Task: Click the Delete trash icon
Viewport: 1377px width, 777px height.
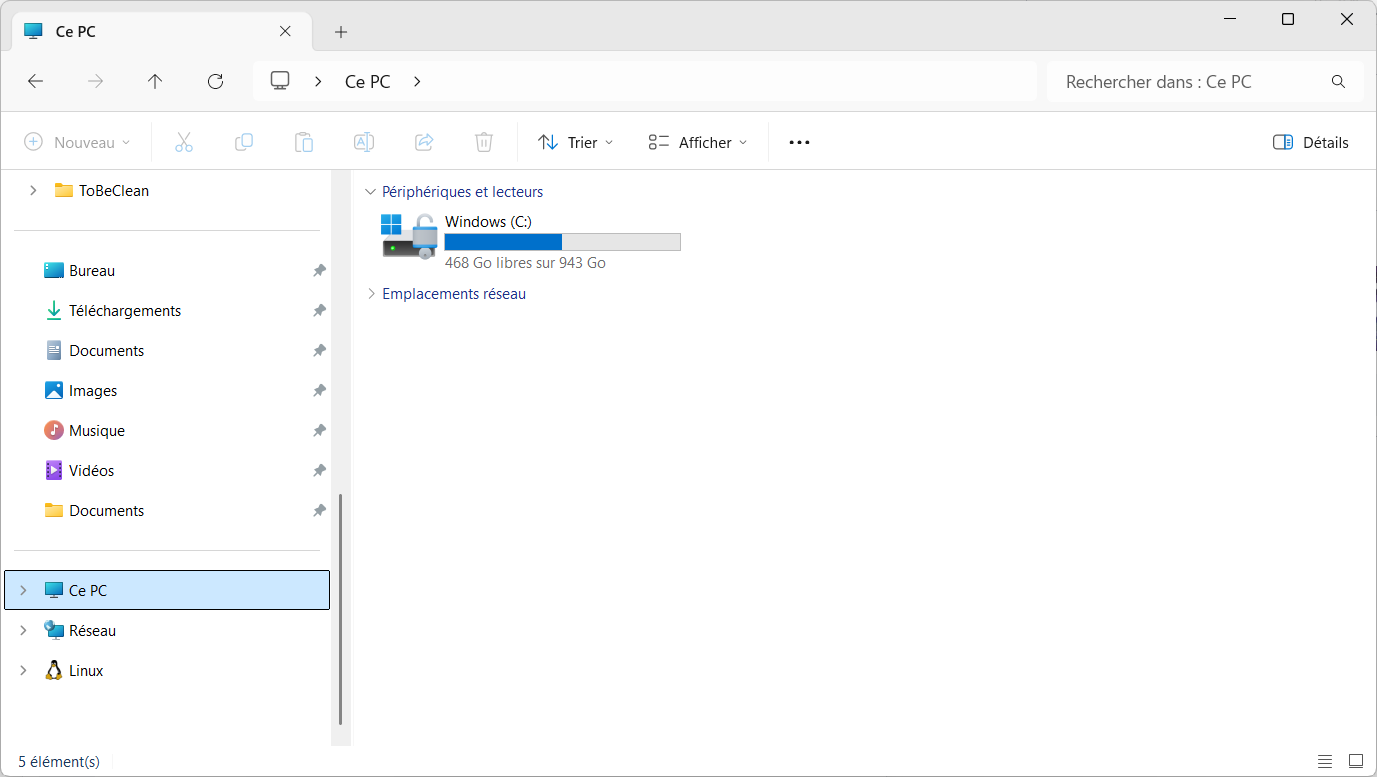Action: [x=484, y=142]
